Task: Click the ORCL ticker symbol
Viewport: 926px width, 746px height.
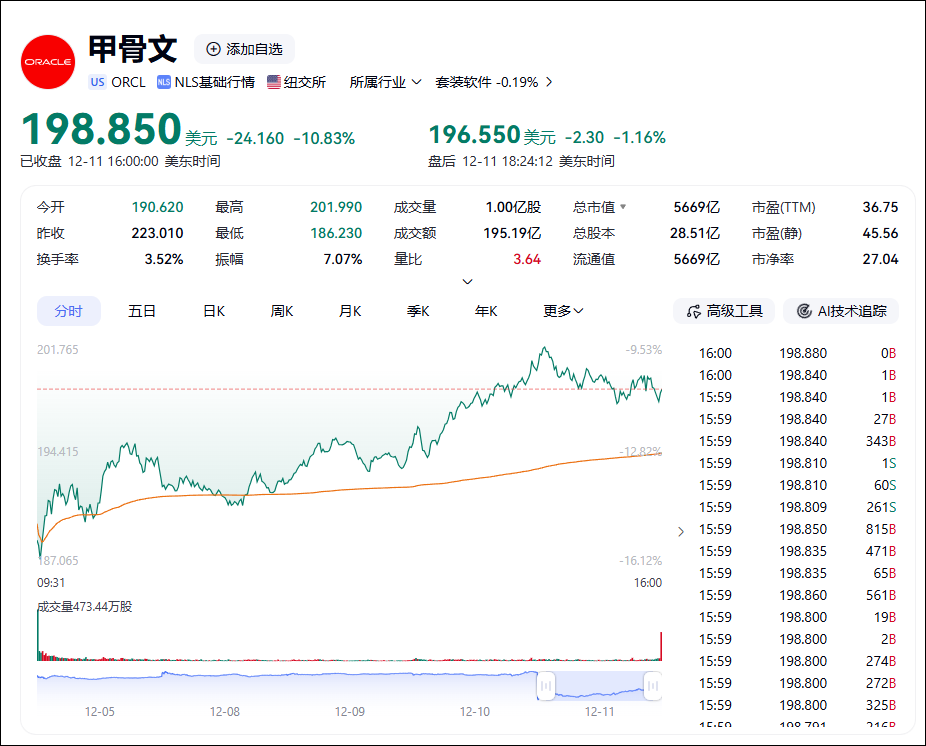Action: (128, 82)
